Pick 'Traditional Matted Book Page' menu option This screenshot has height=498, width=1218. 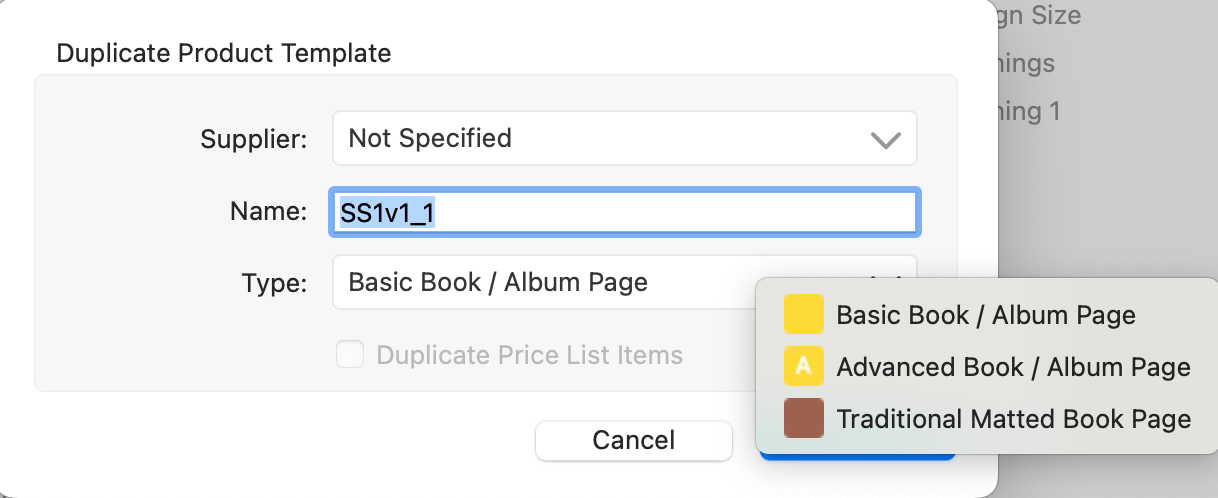[1013, 419]
